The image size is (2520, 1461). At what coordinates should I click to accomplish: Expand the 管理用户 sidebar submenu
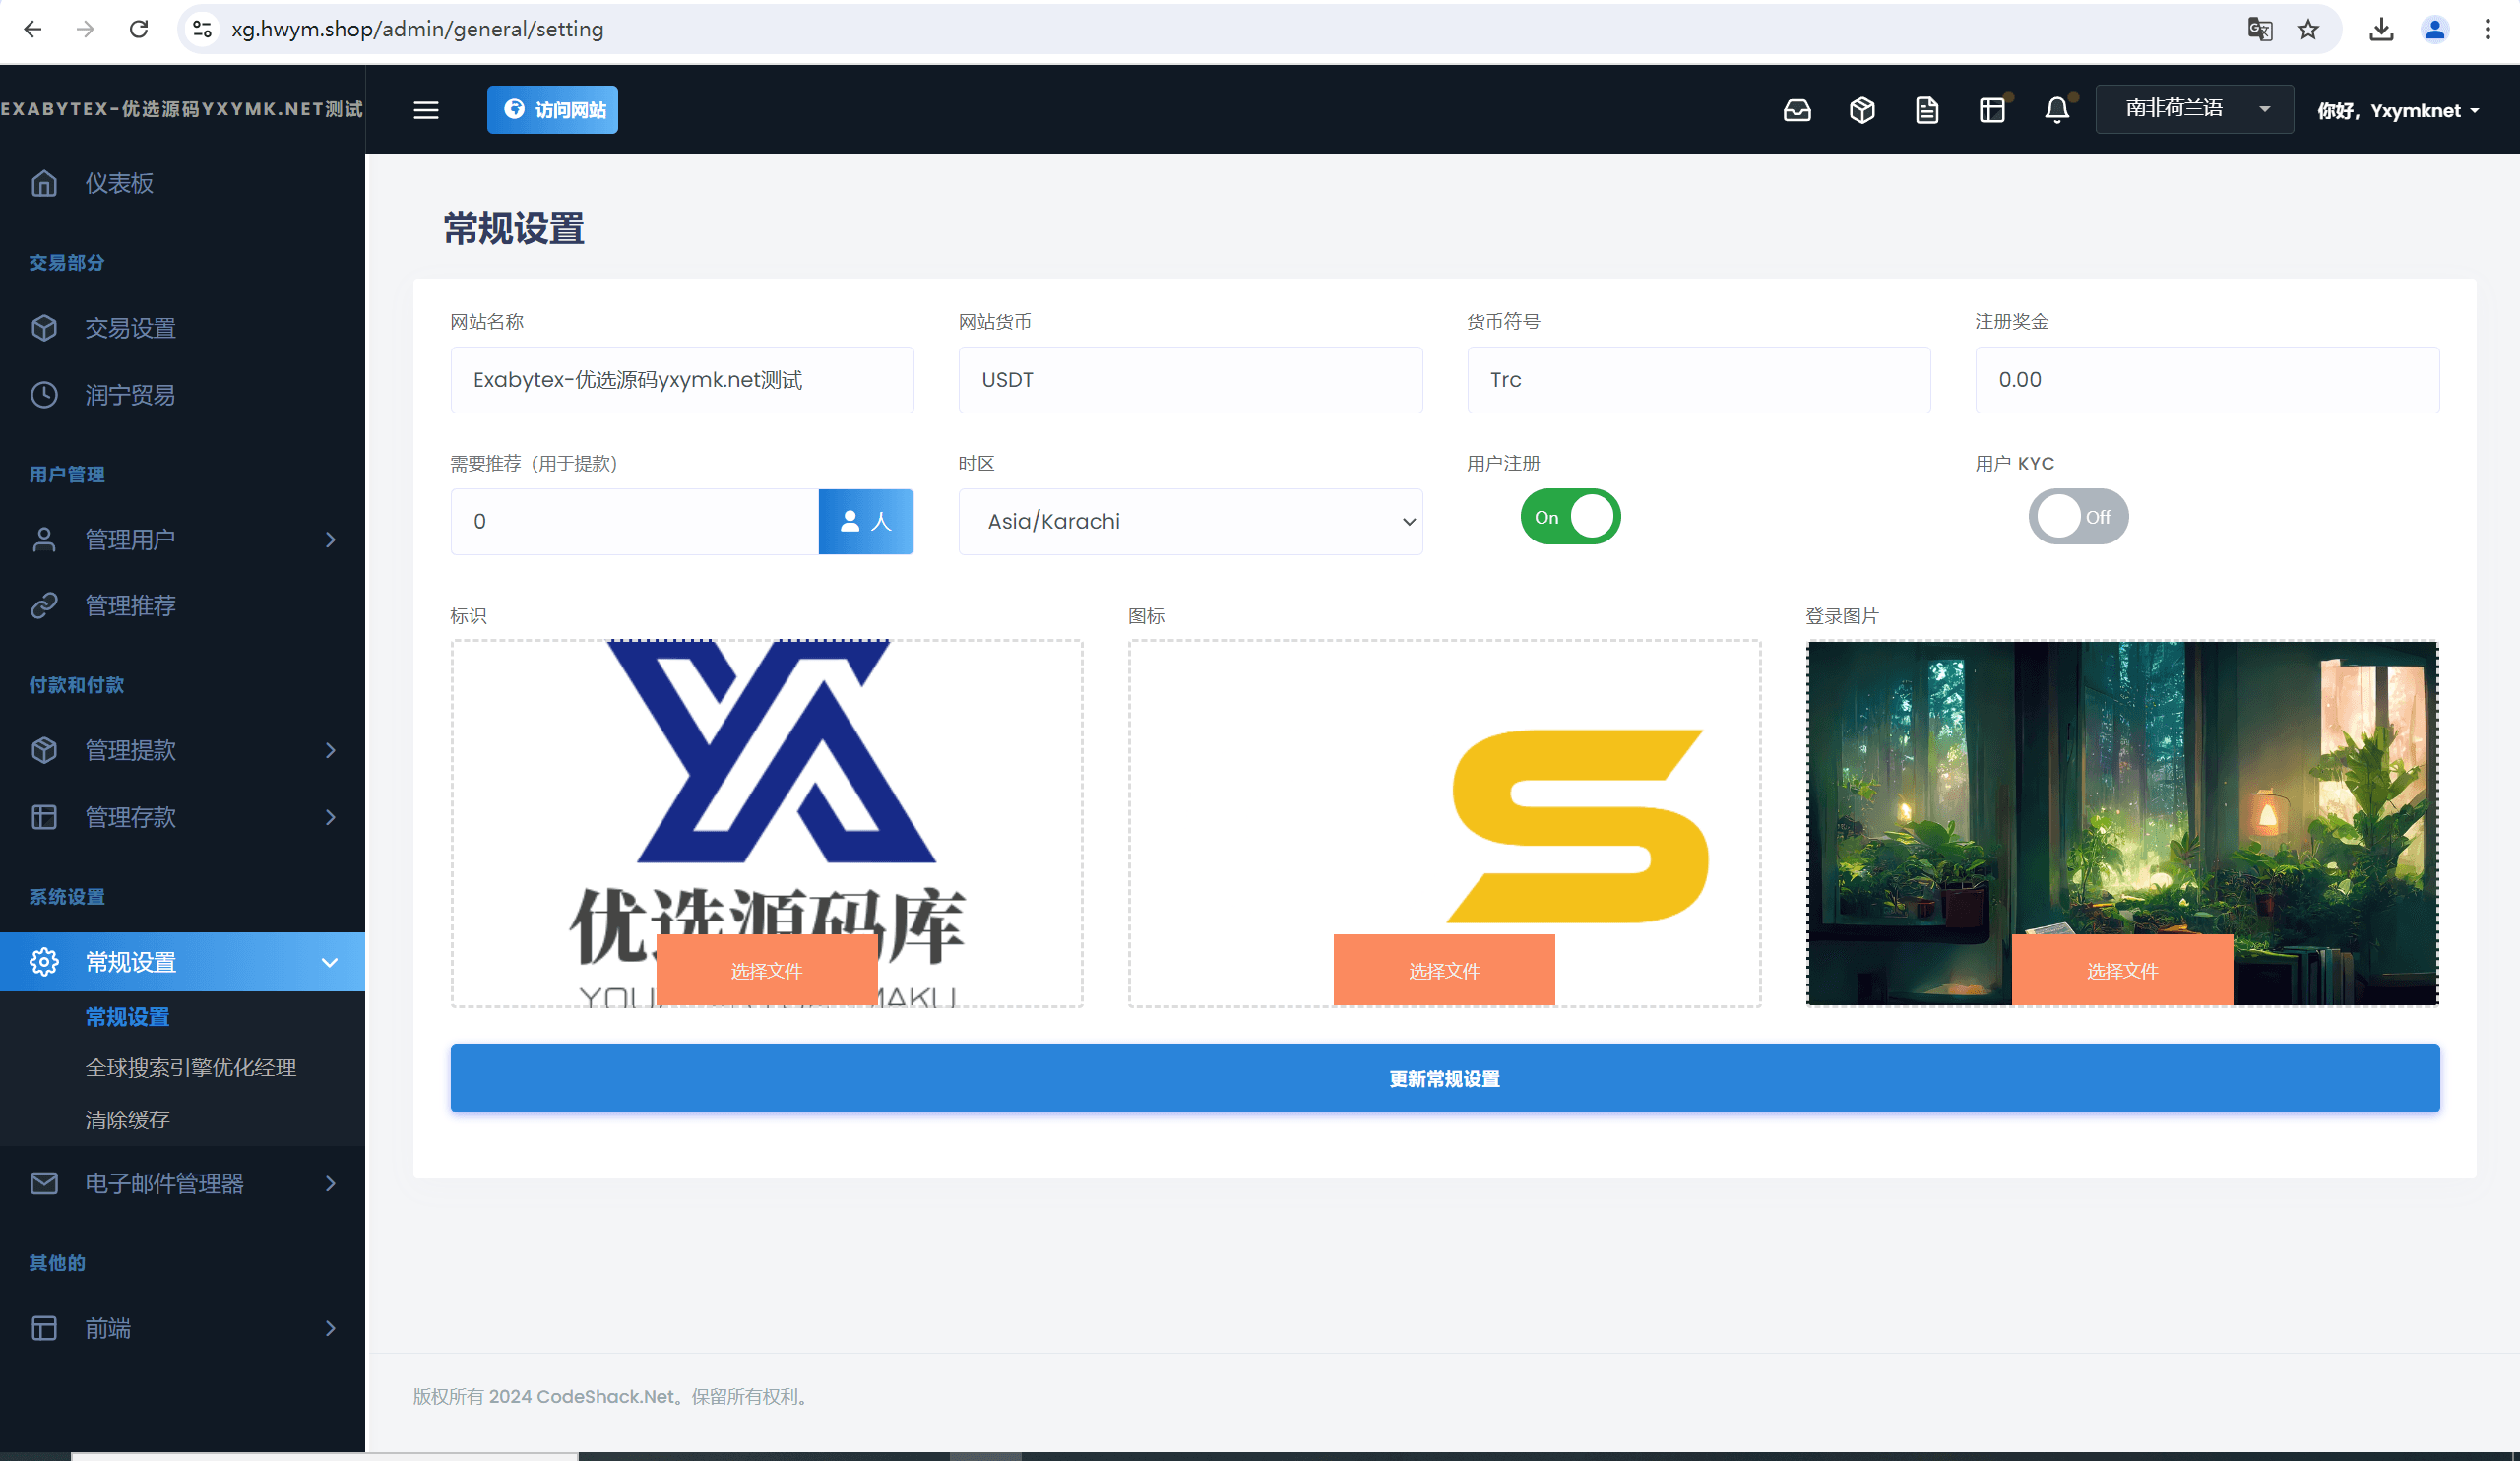[x=182, y=540]
